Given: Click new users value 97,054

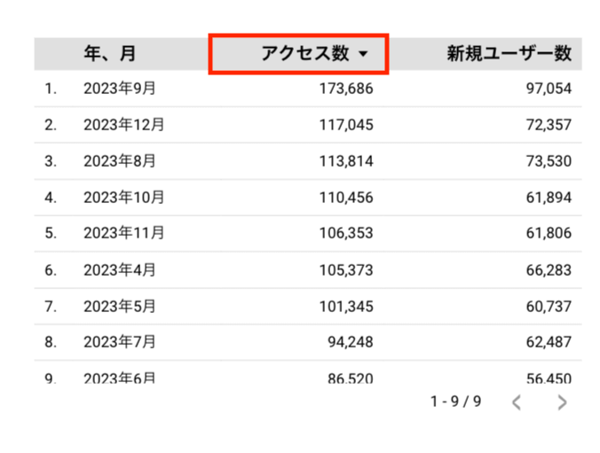Looking at the screenshot, I should click(x=549, y=89).
